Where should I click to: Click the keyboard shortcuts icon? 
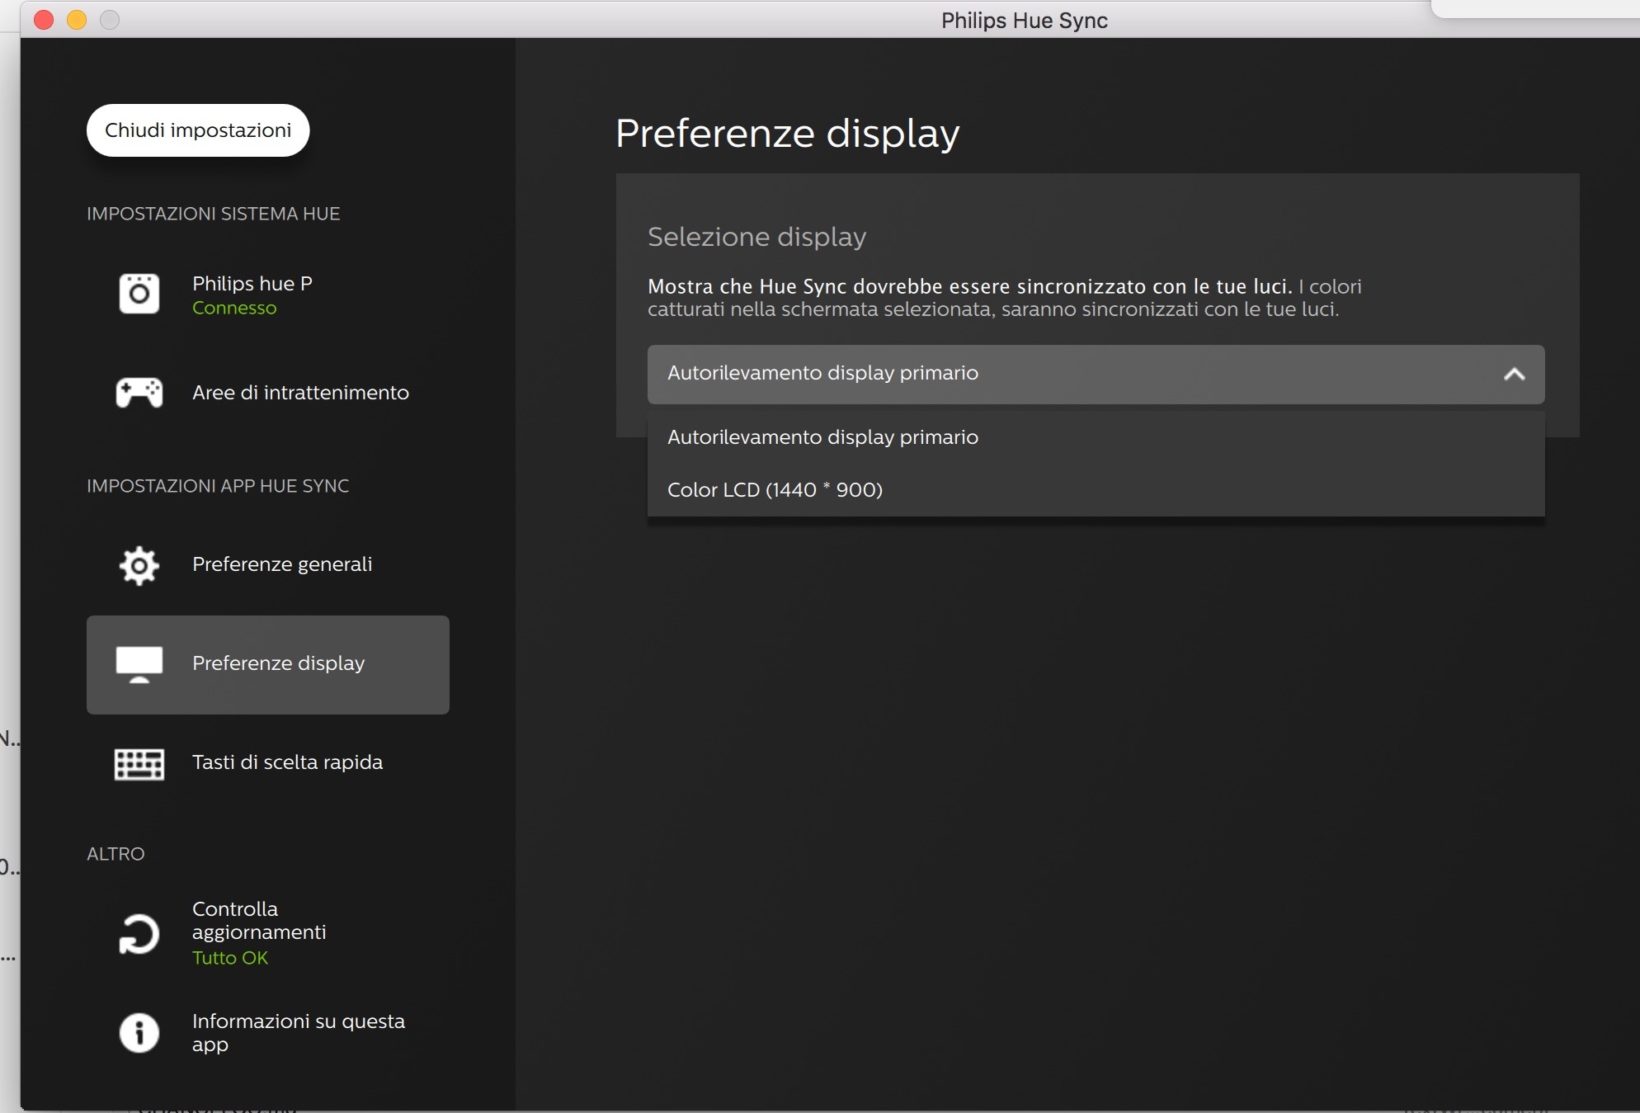click(x=139, y=763)
